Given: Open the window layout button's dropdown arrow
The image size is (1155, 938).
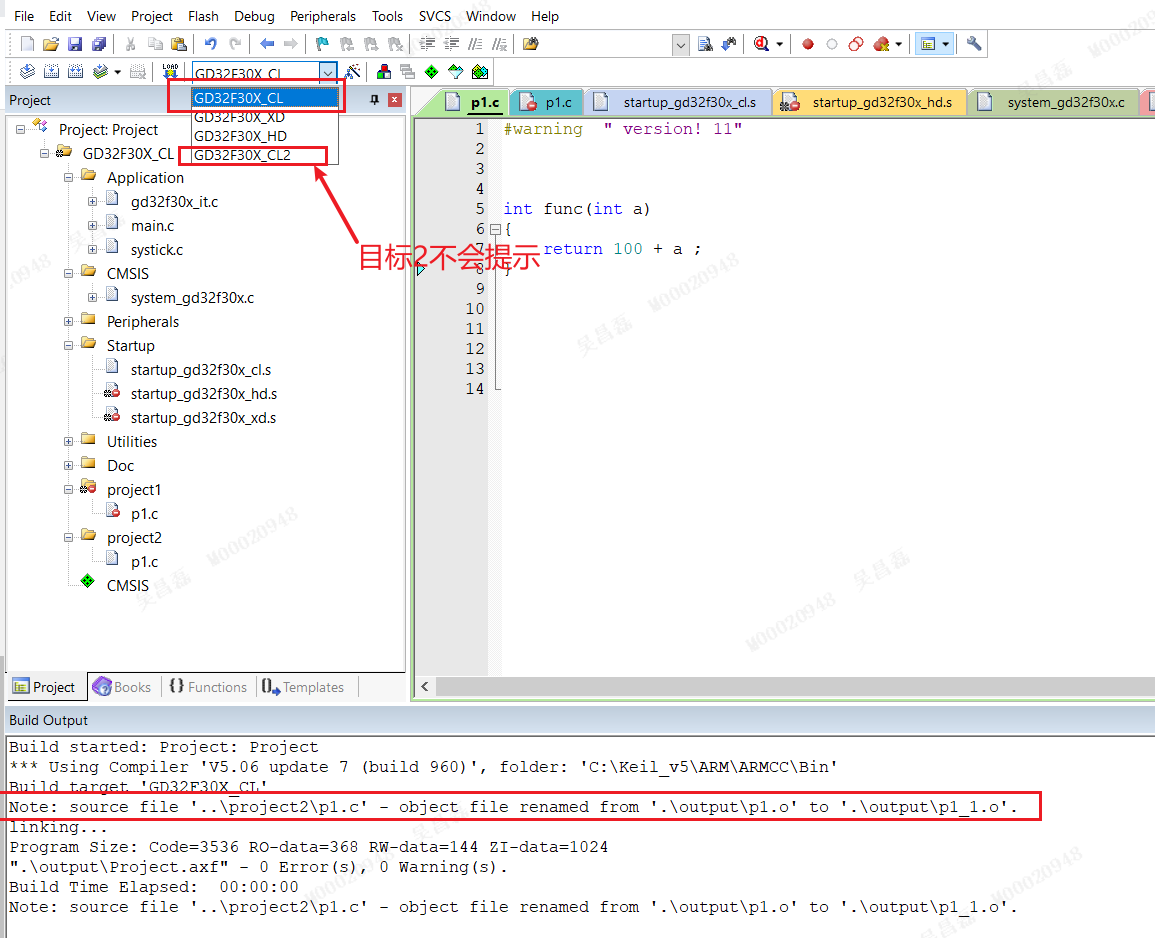Looking at the screenshot, I should 946,44.
